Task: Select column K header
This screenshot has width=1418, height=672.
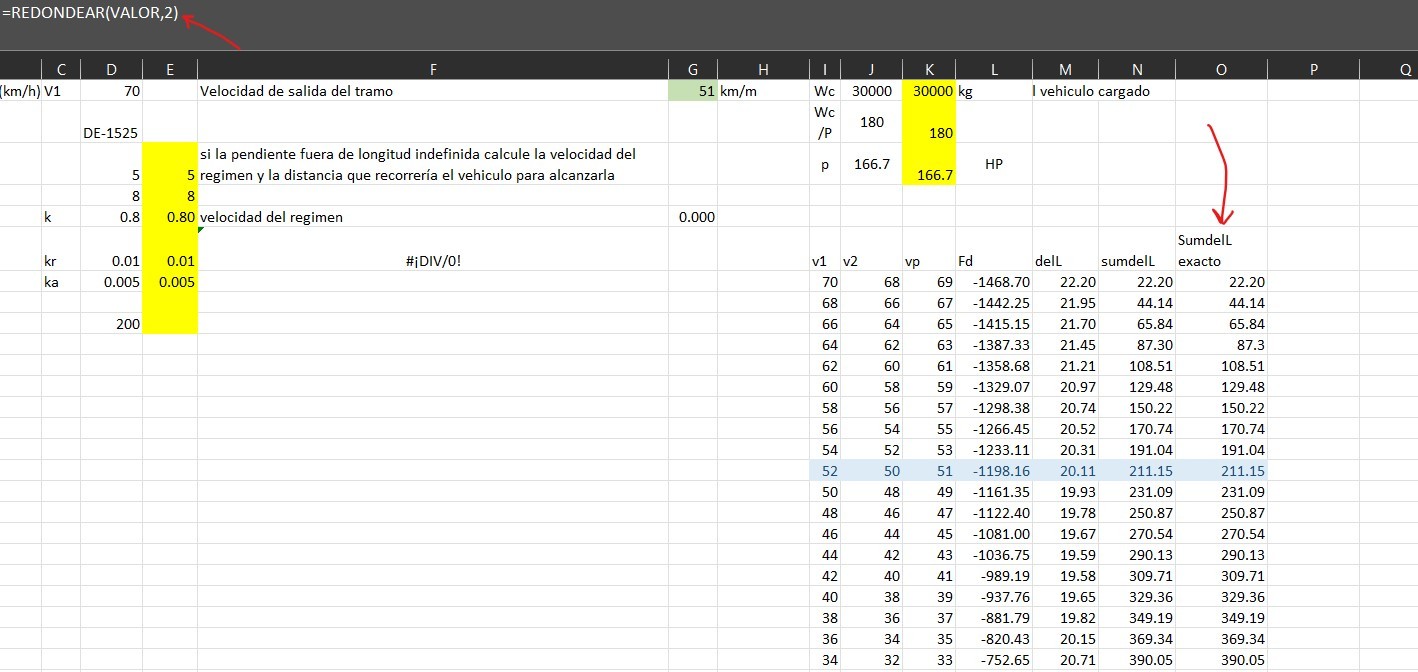Action: click(x=929, y=69)
